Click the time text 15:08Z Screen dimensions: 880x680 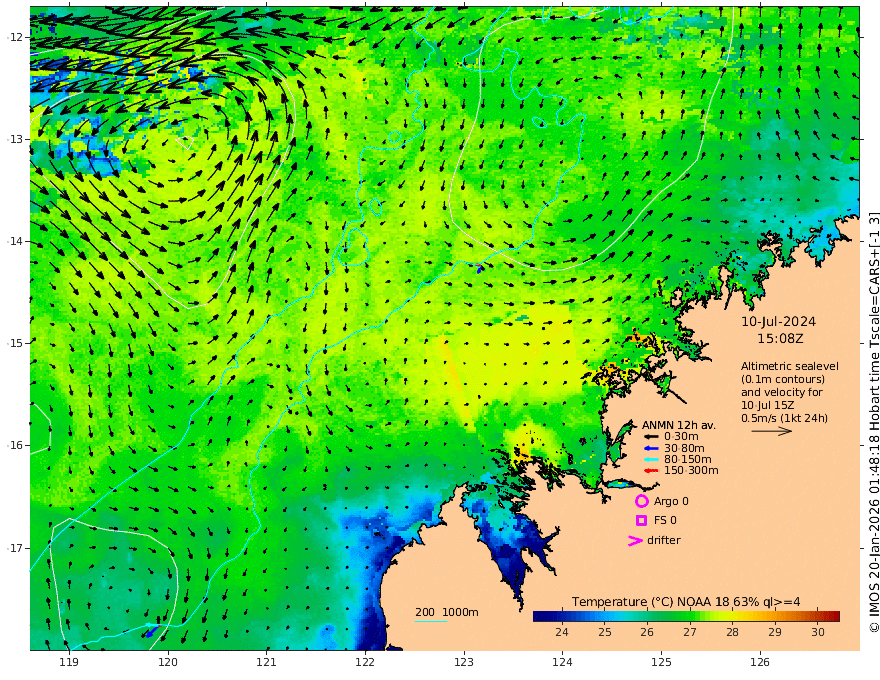click(780, 339)
